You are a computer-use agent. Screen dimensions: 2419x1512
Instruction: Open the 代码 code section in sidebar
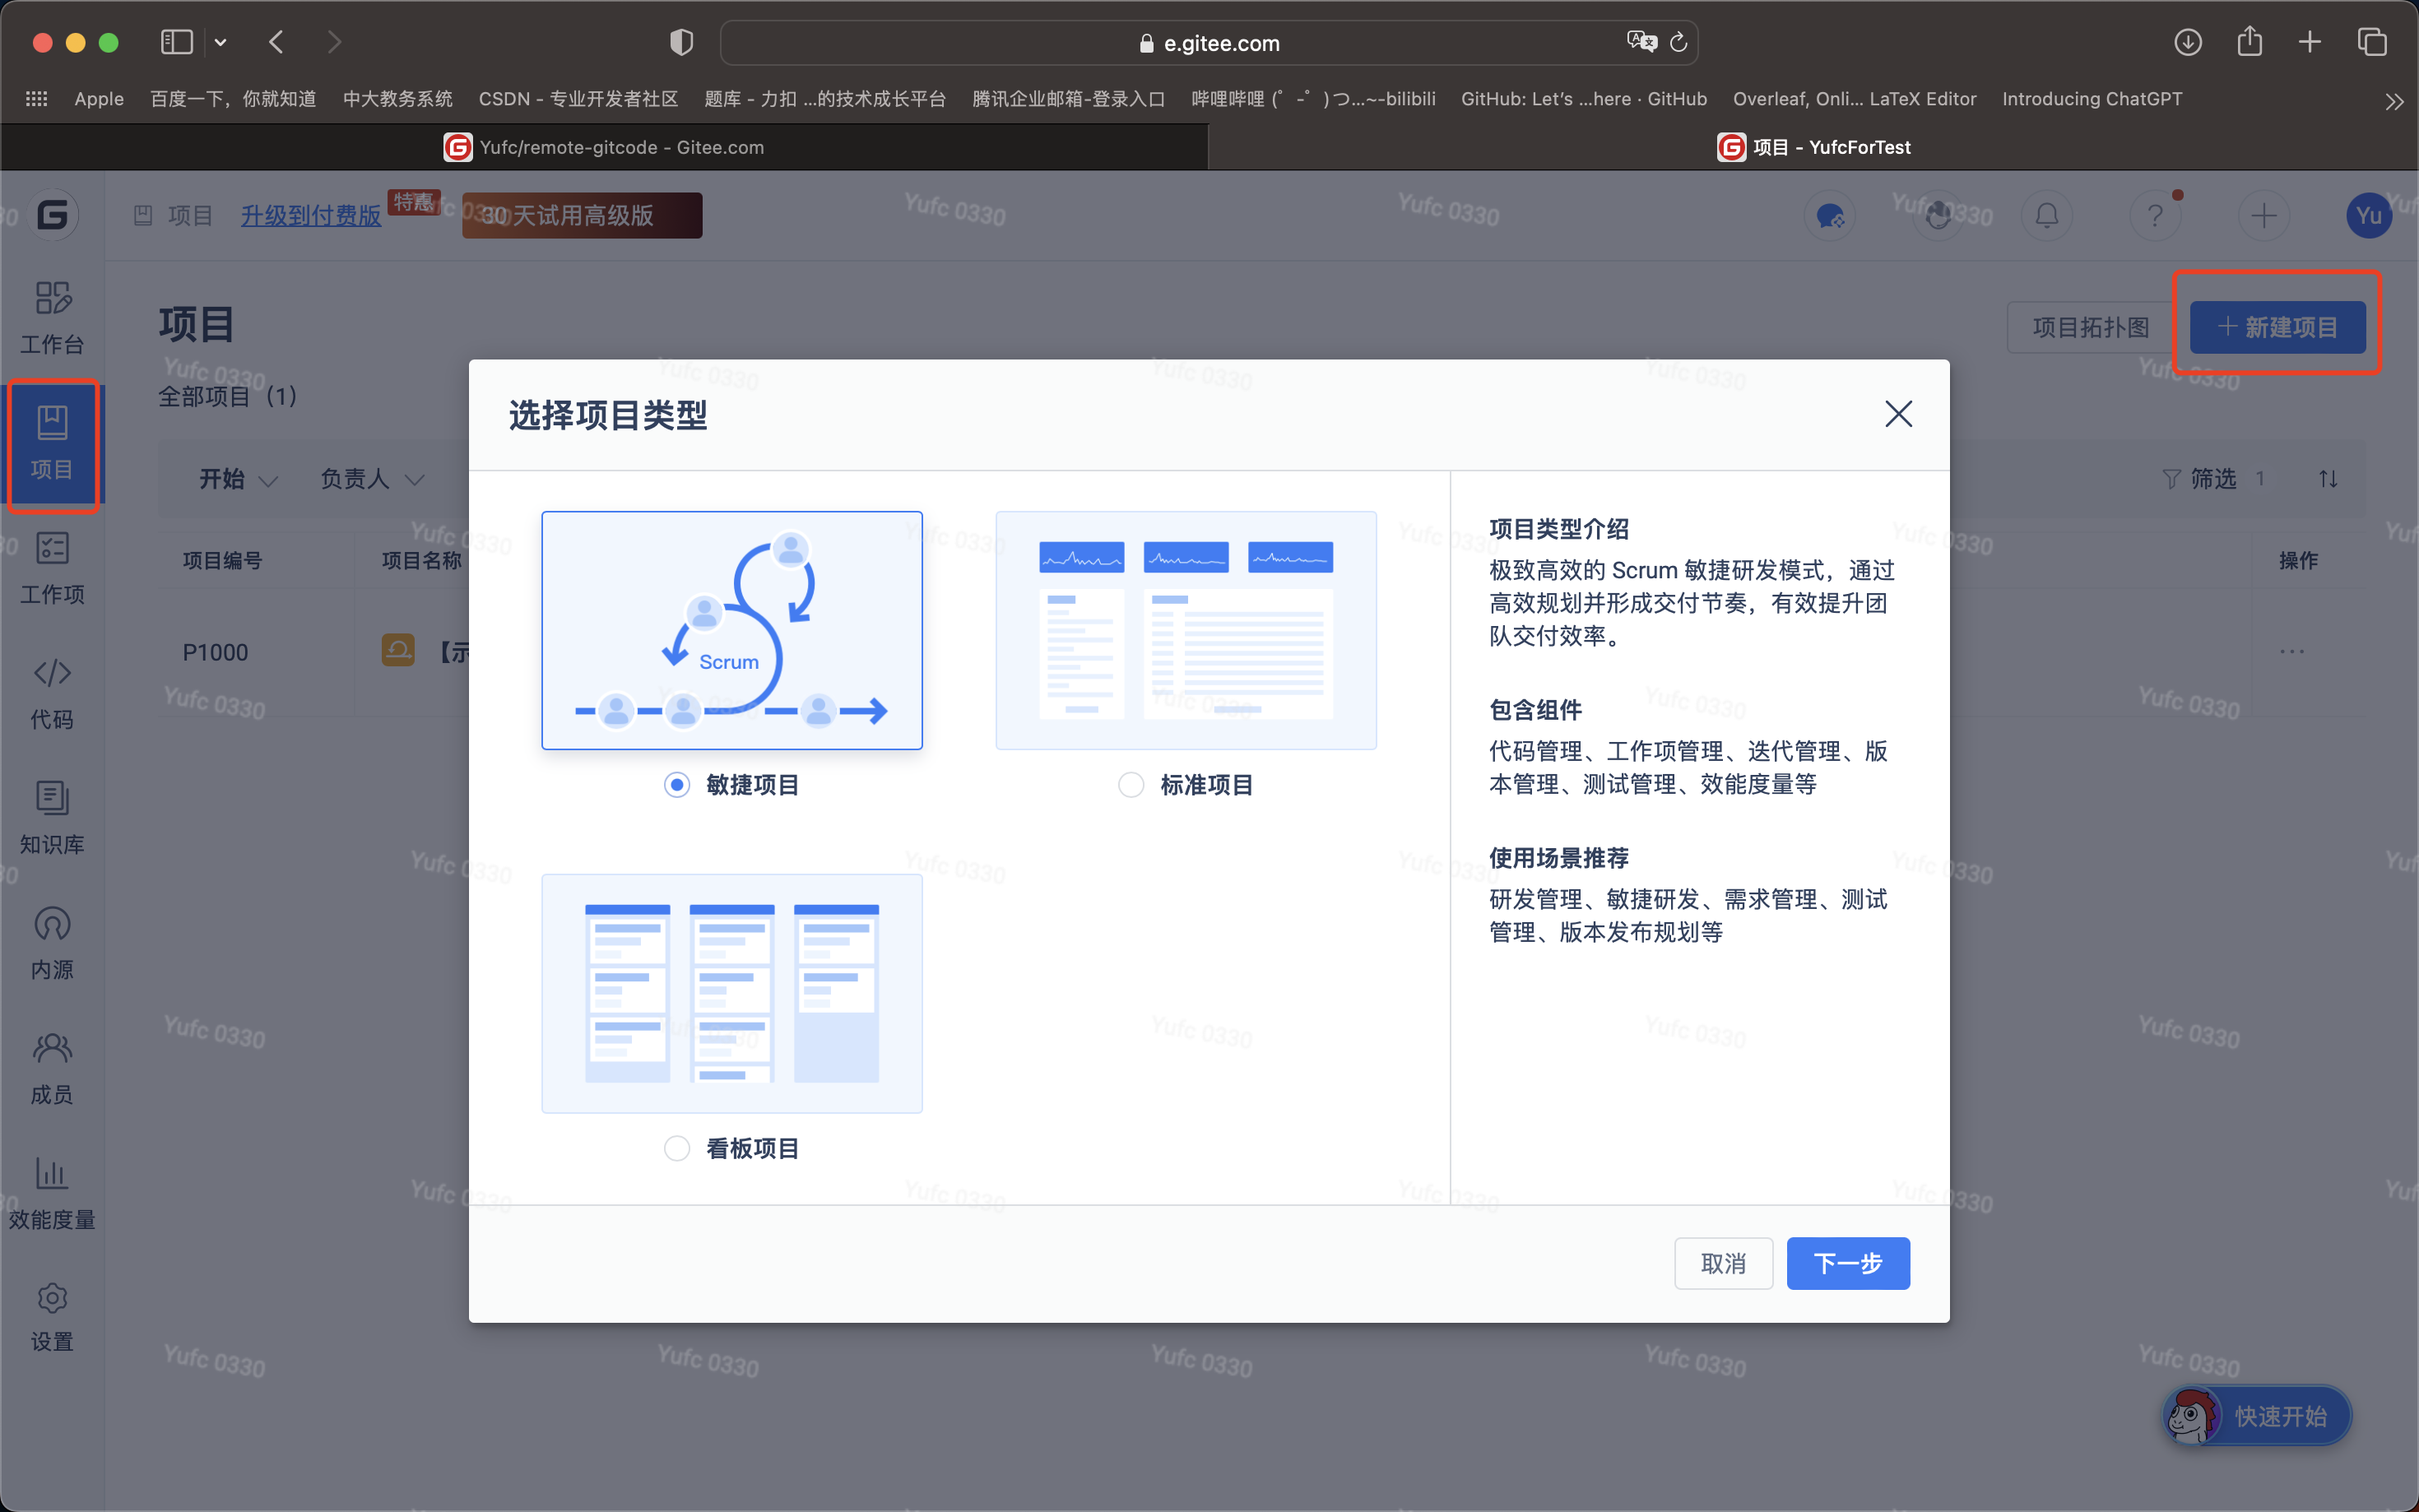(52, 692)
